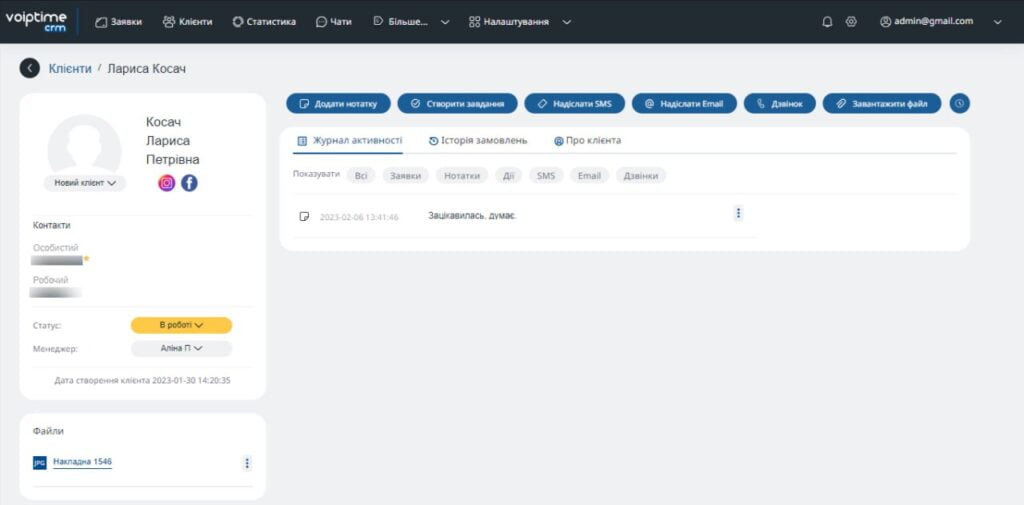Image resolution: width=1024 pixels, height=505 pixels.
Task: Click the note icon in the activity entry
Action: [x=304, y=216]
